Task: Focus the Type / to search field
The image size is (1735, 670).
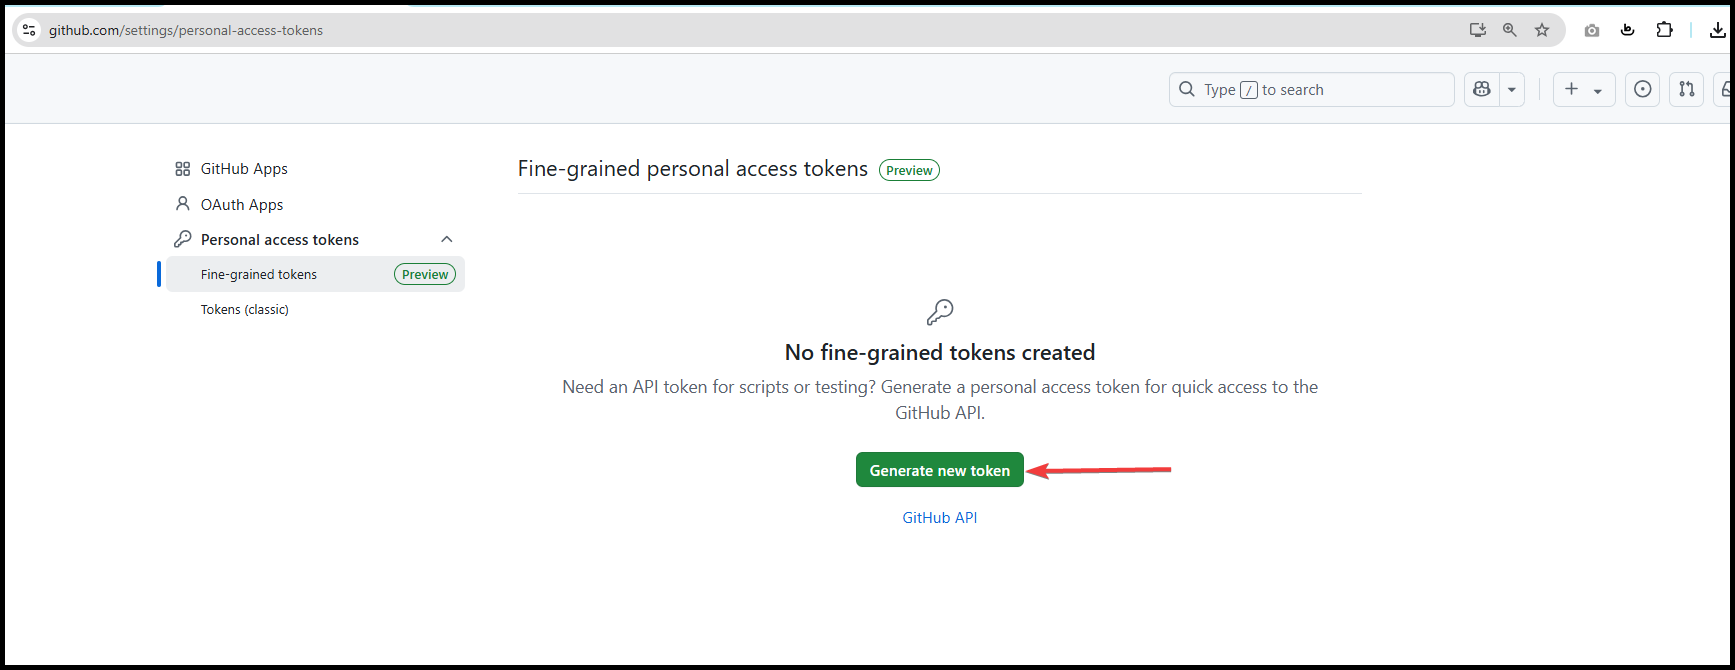Action: pos(1311,89)
